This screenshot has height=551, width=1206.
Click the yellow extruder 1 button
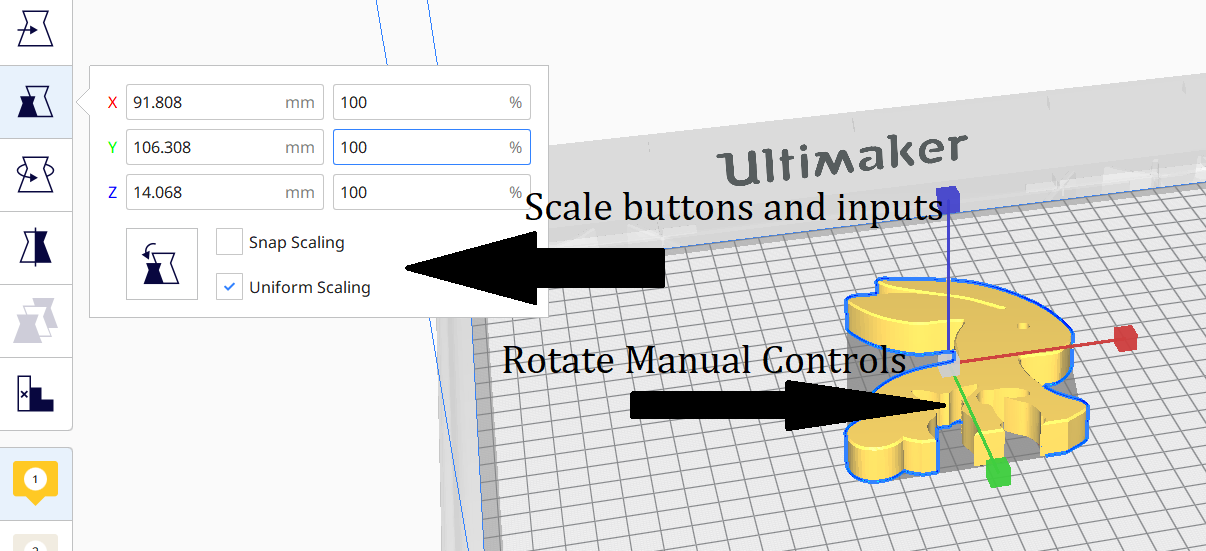click(x=35, y=481)
